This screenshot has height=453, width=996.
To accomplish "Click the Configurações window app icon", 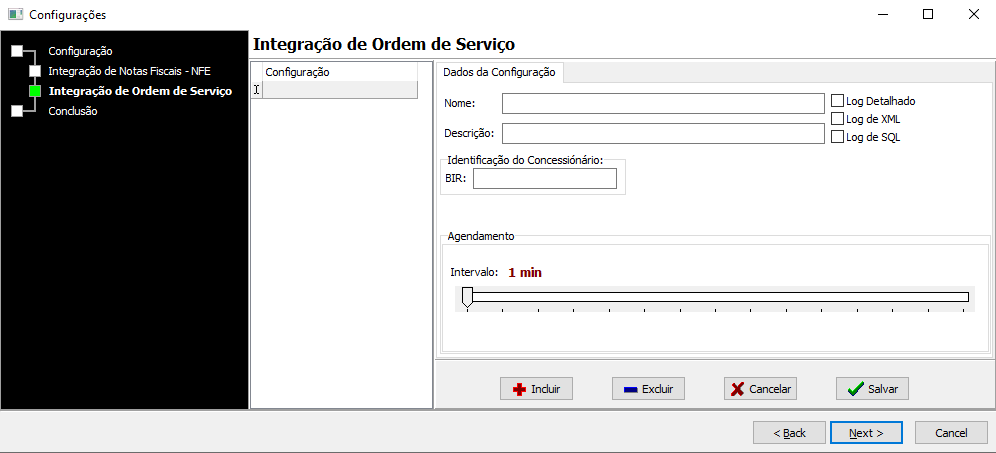I will [15, 15].
